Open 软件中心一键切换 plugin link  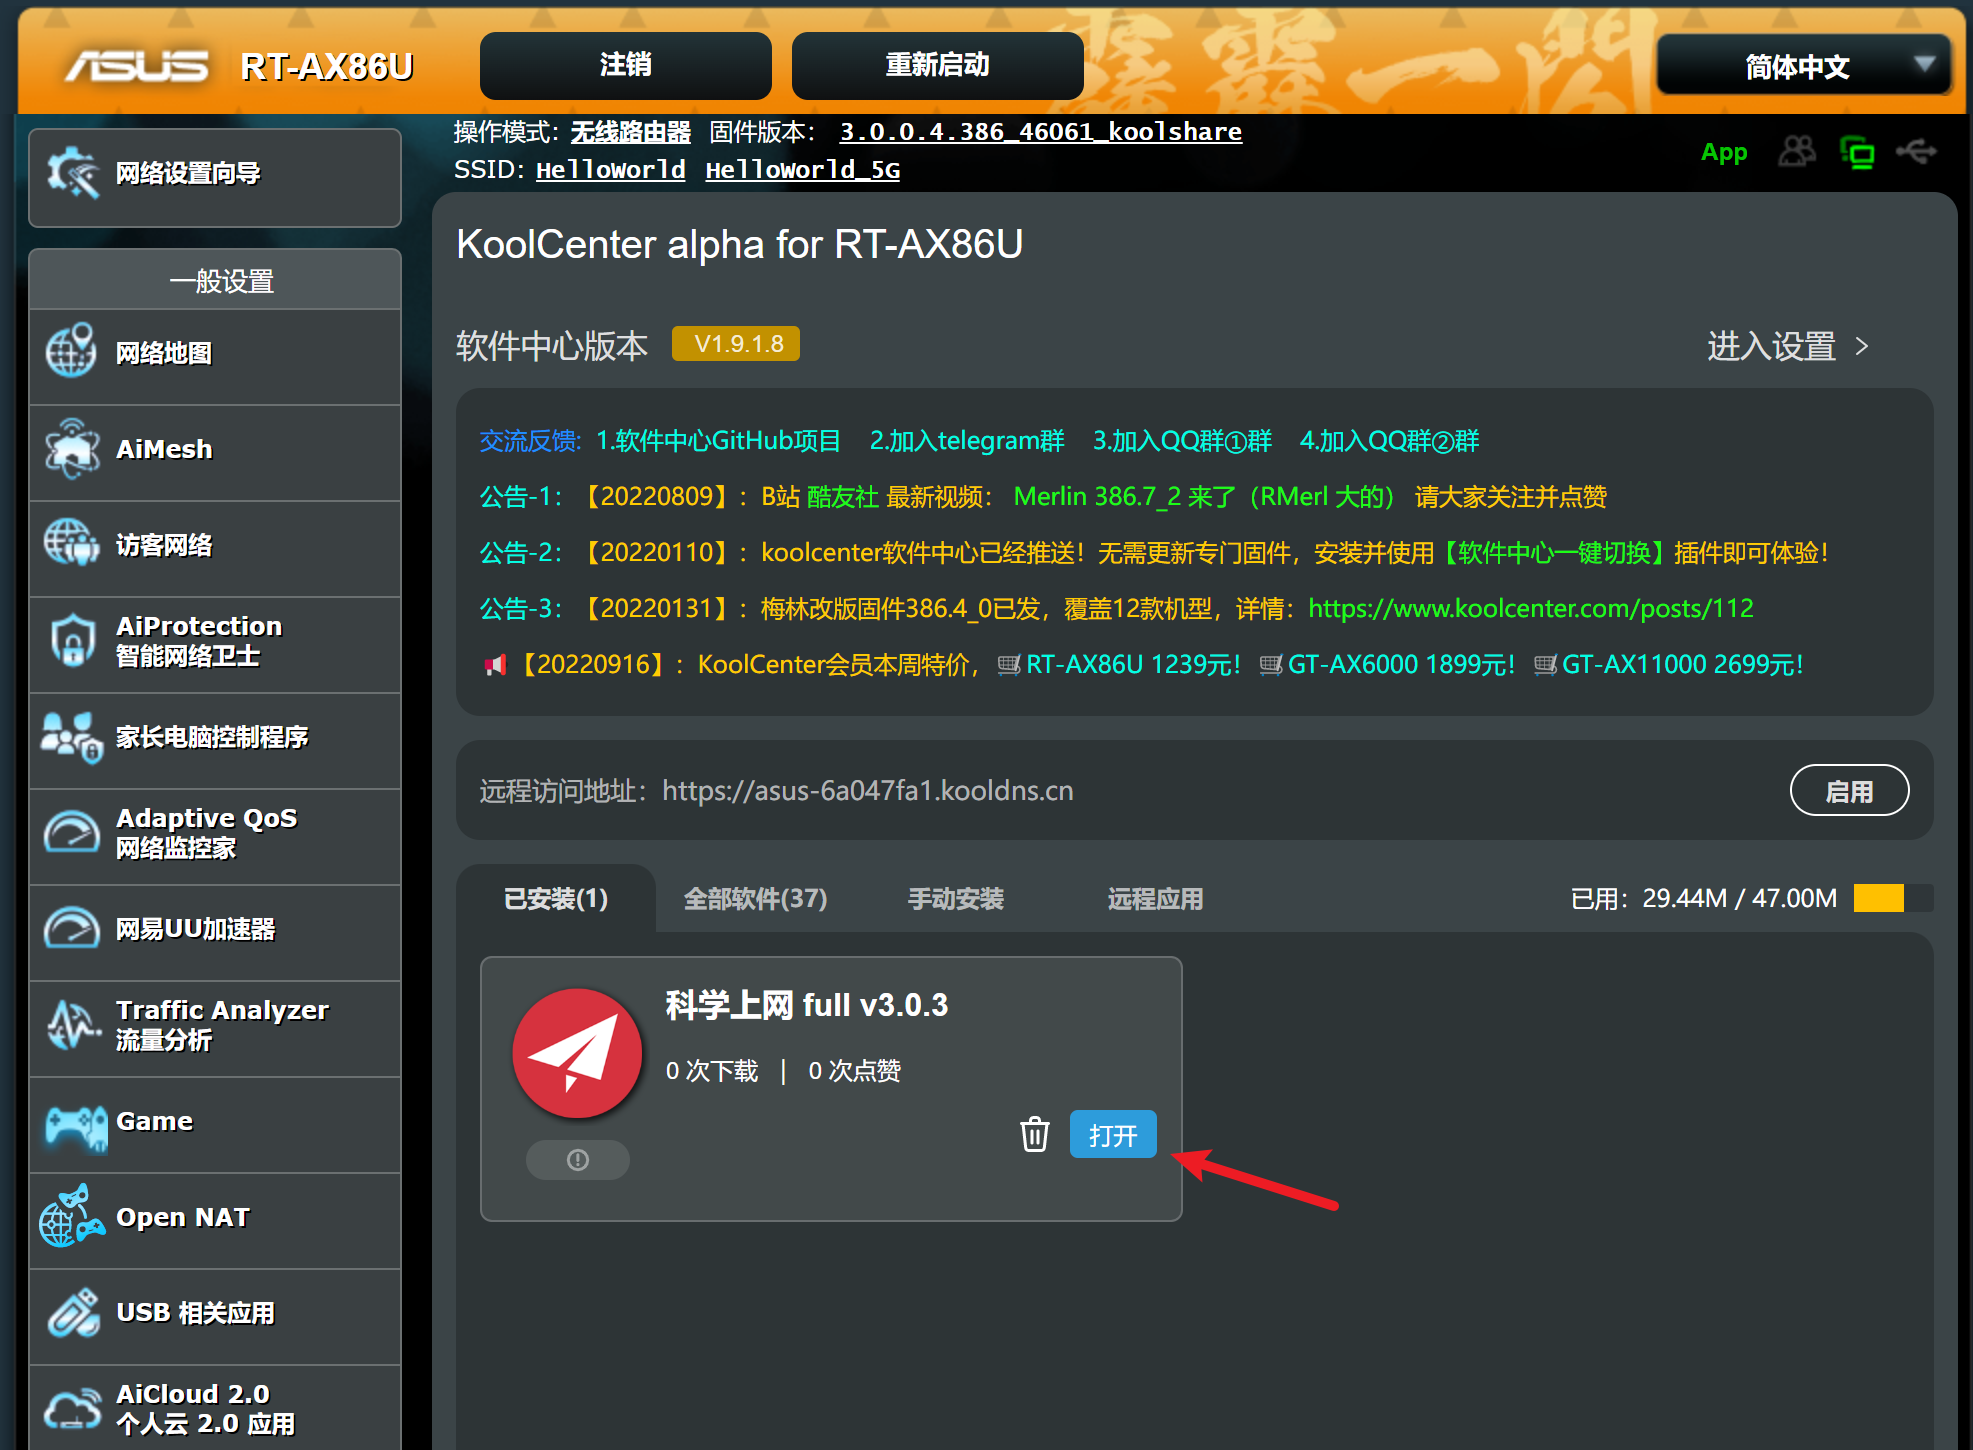[x=1552, y=553]
